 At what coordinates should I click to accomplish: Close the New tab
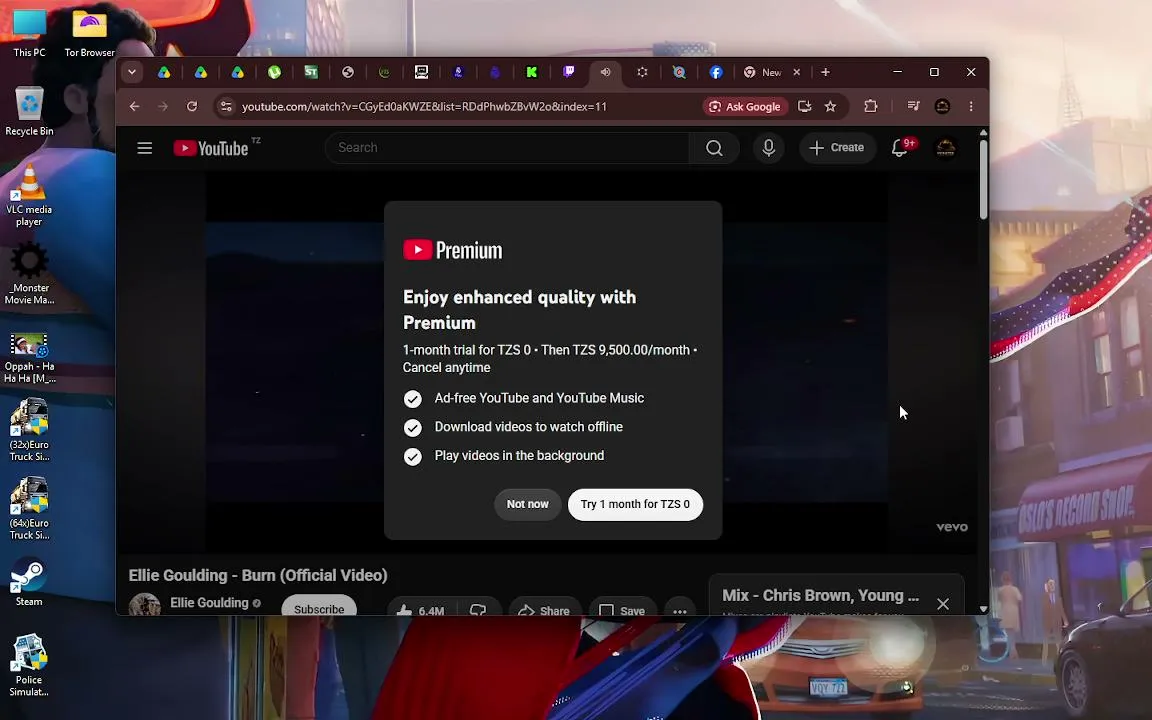796,72
